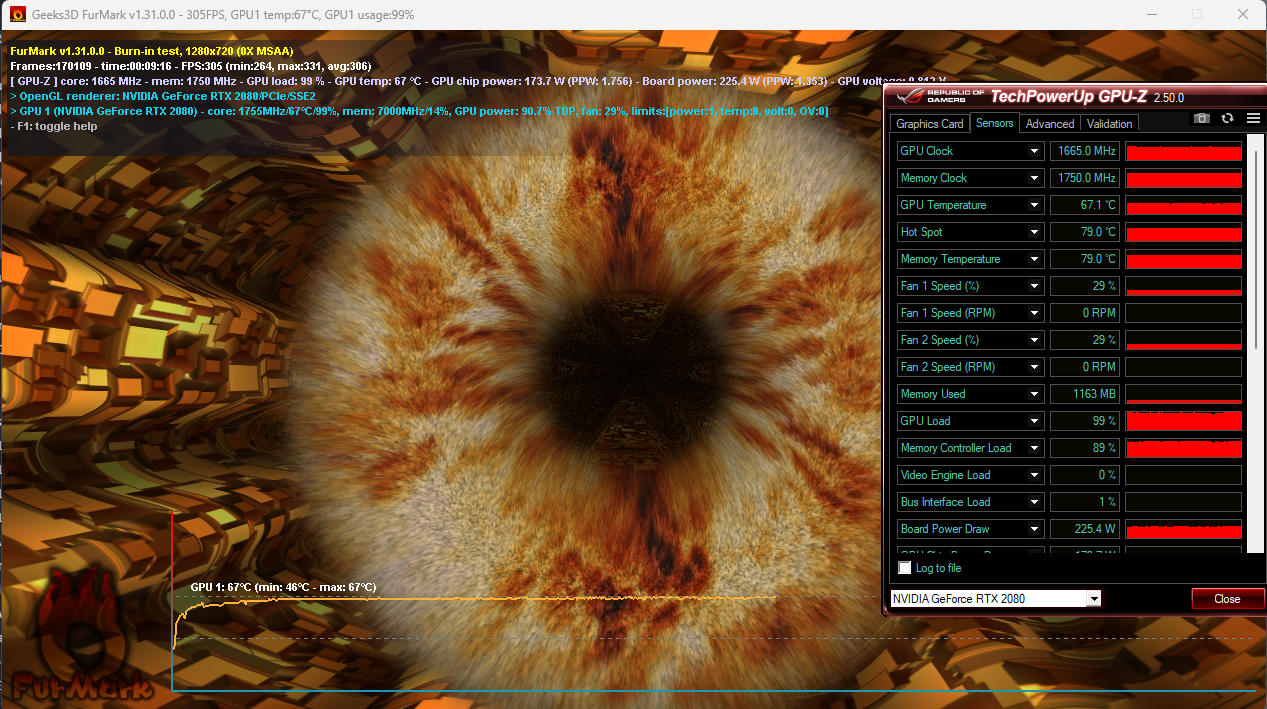Viewport: 1267px width, 709px height.
Task: Enable the Log to file checkbox
Action: pos(905,568)
